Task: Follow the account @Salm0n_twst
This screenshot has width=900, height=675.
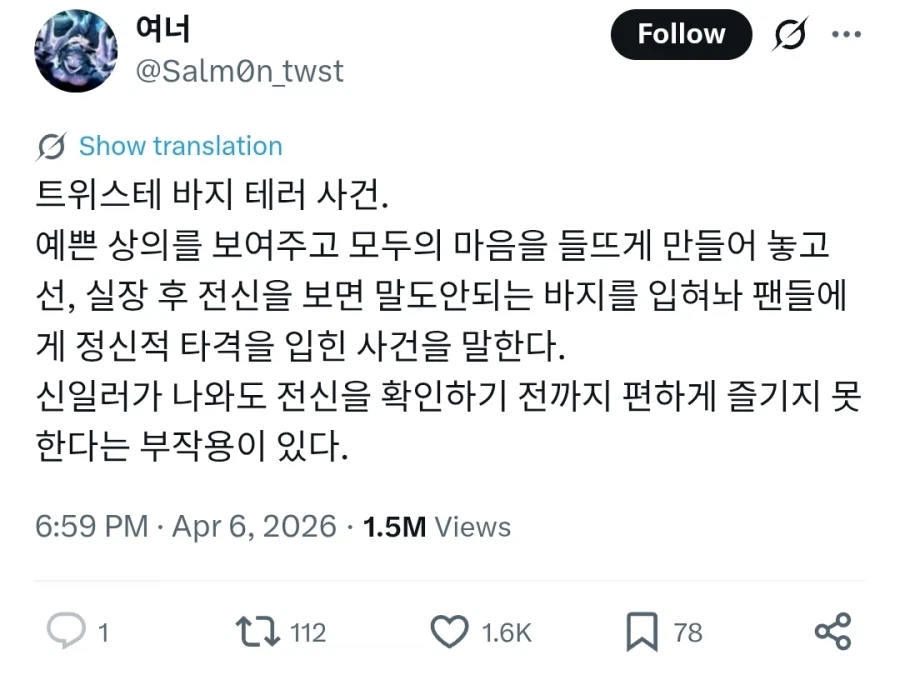Action: click(681, 33)
